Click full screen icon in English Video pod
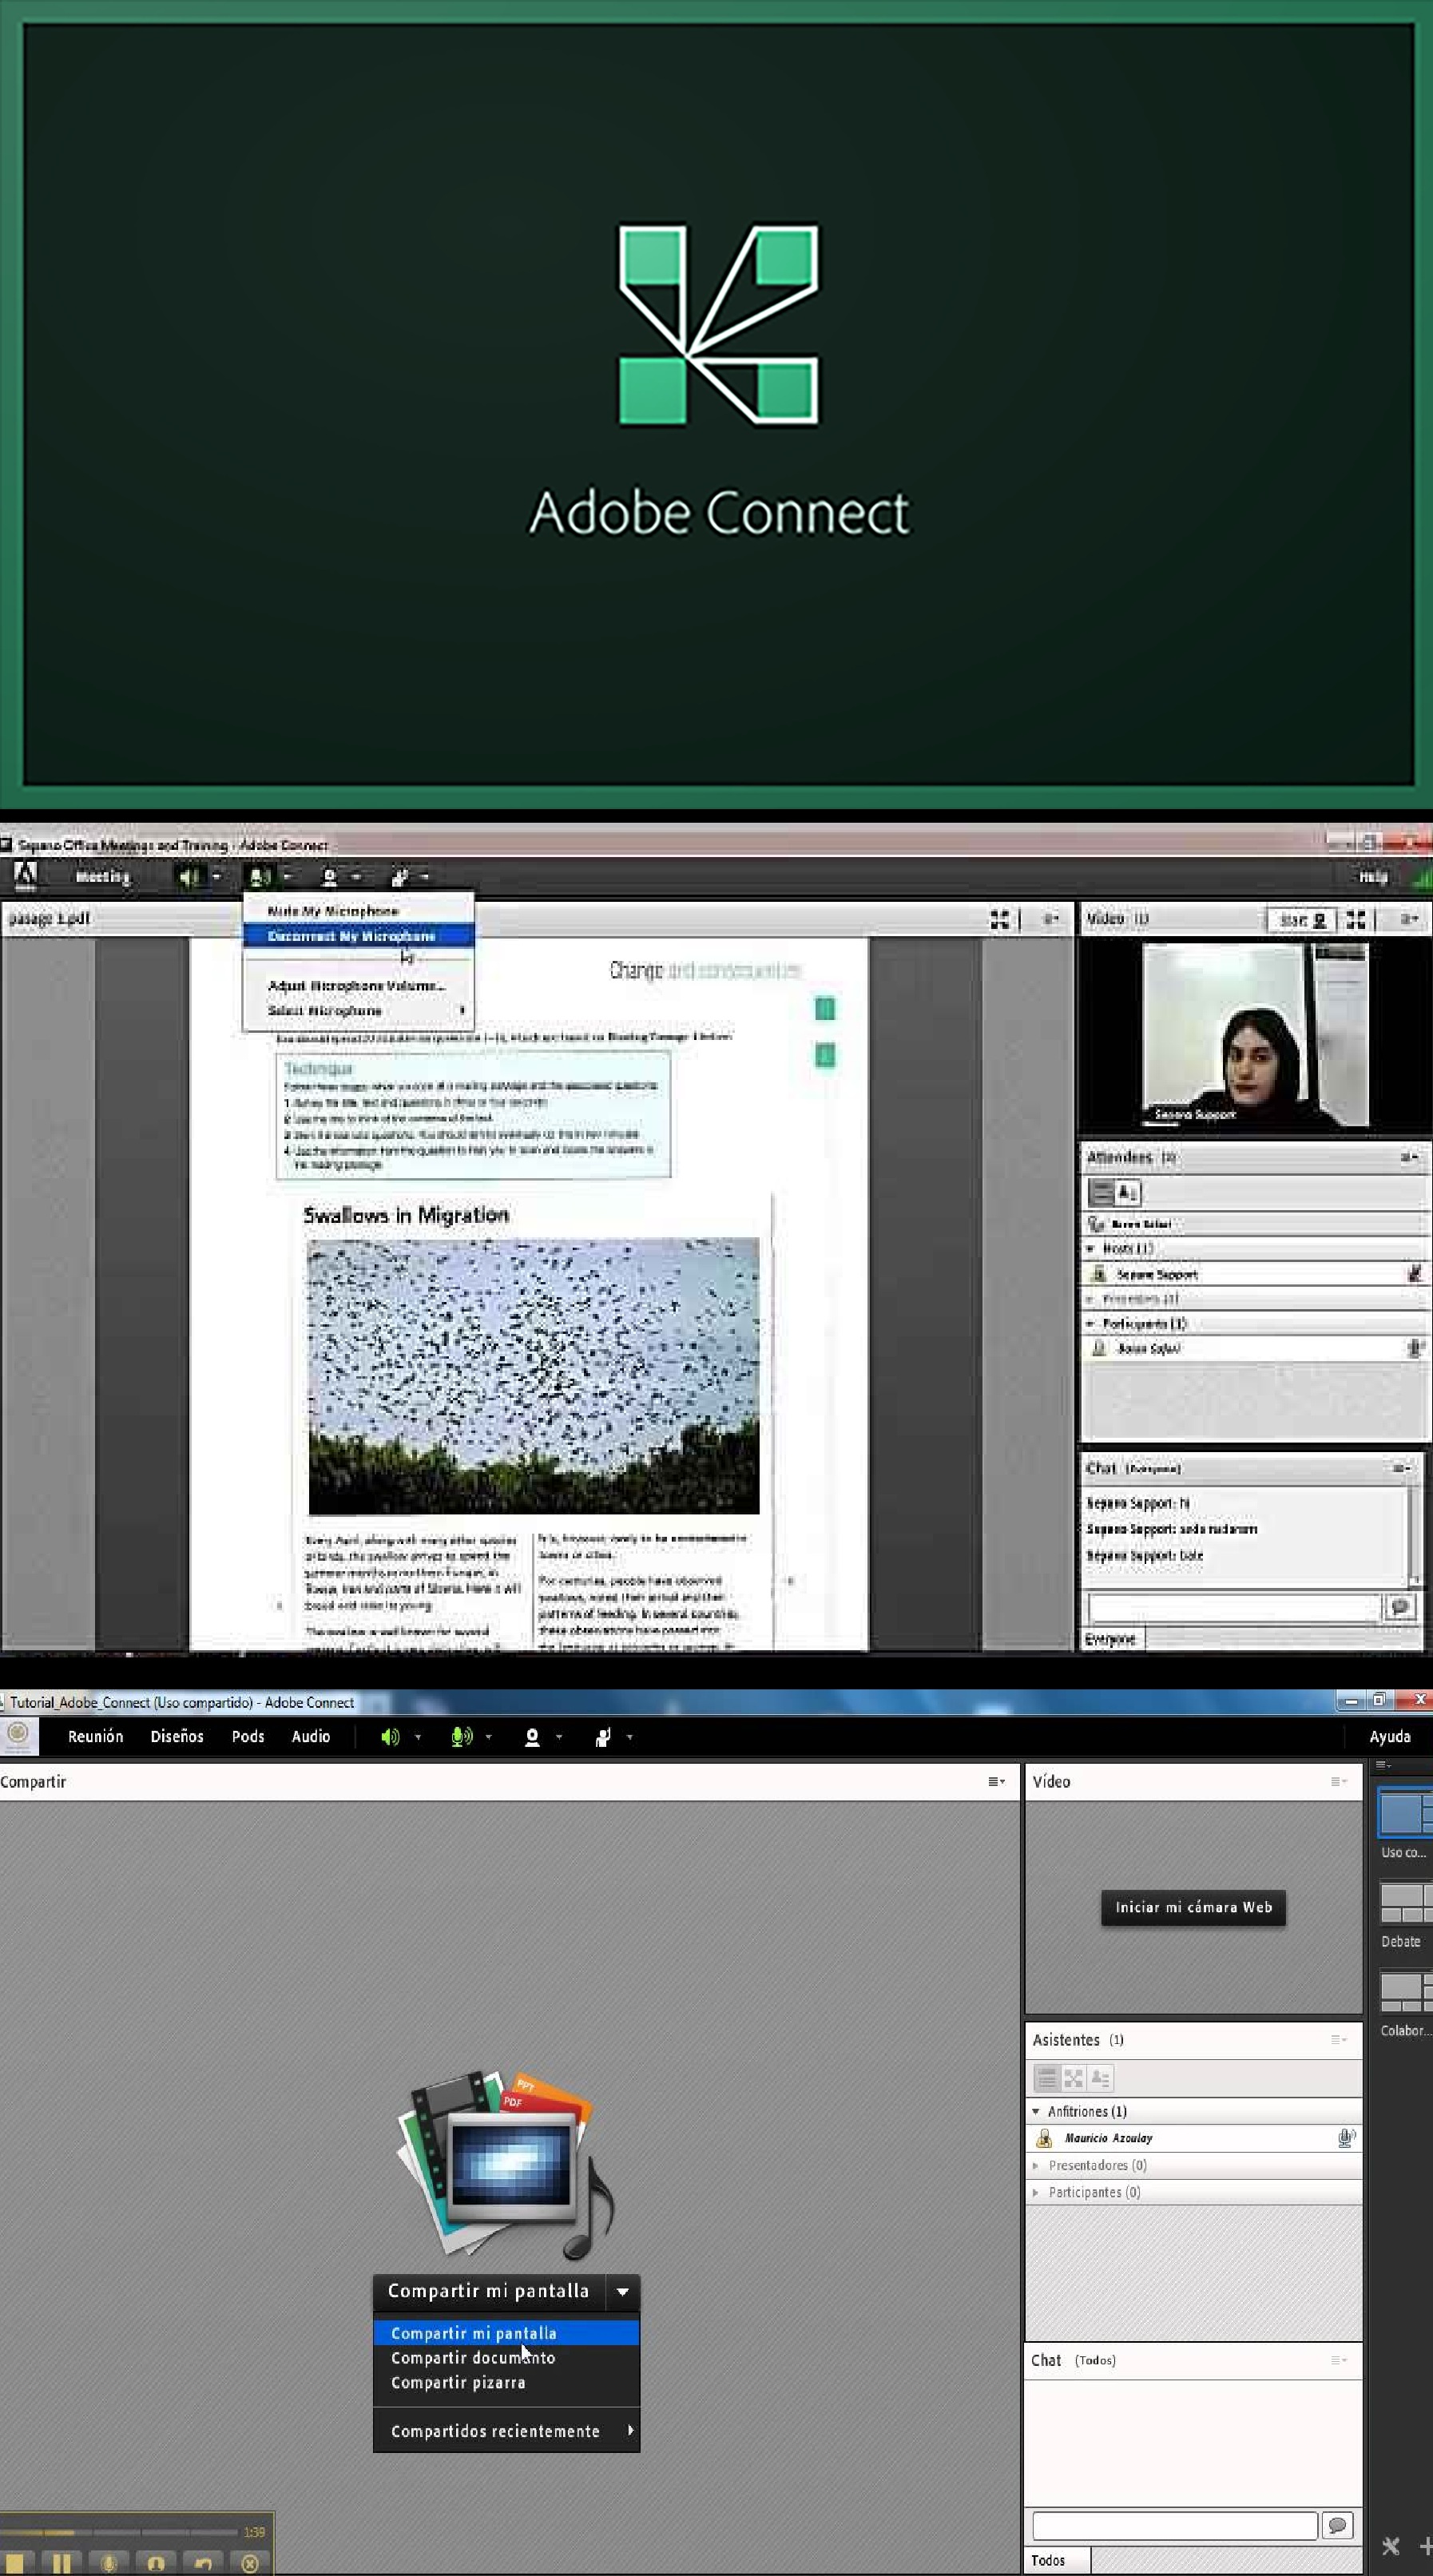The width and height of the screenshot is (1433, 2576). (1356, 919)
